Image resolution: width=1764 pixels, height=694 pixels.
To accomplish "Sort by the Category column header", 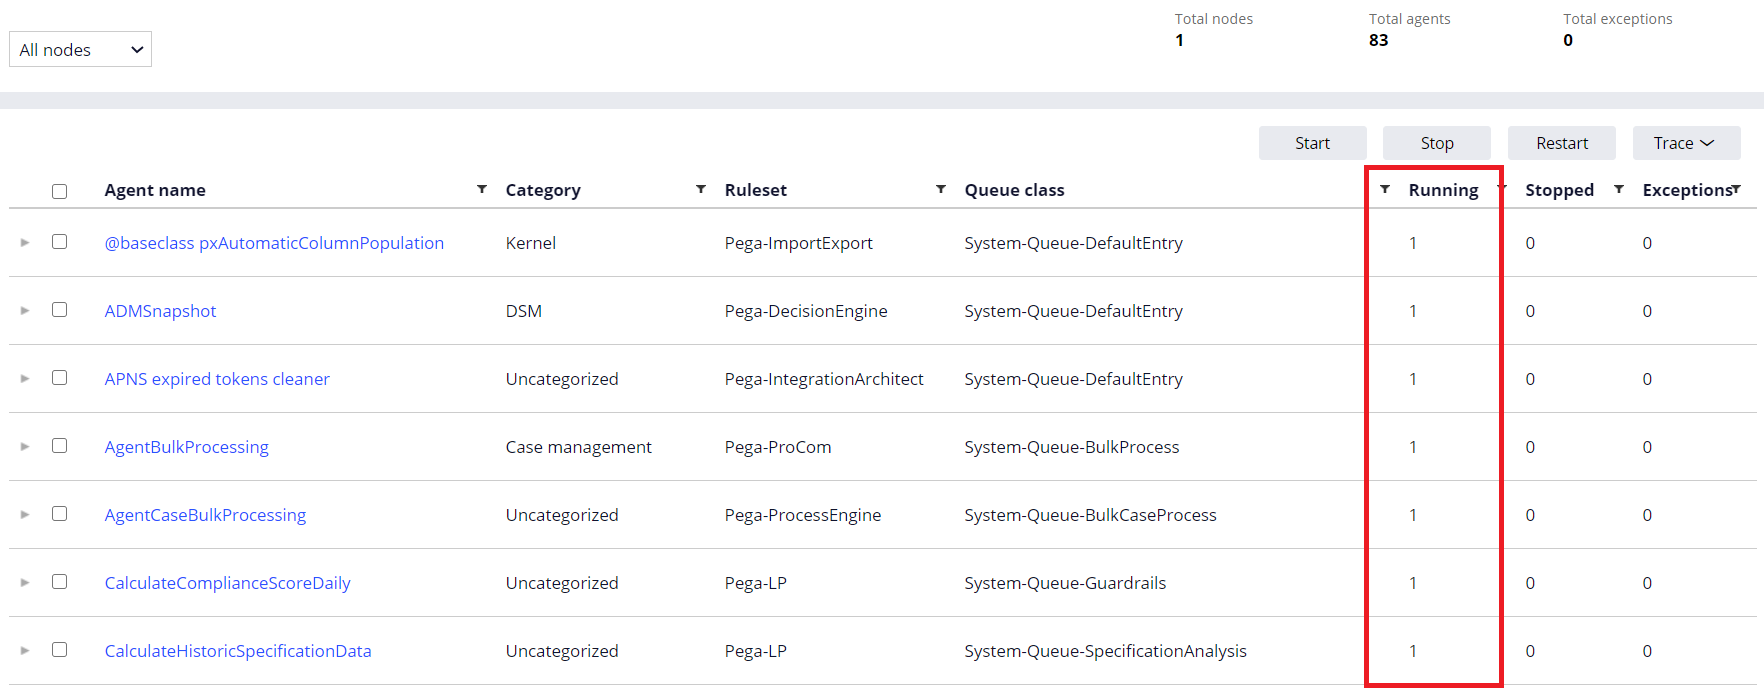I will tap(543, 190).
